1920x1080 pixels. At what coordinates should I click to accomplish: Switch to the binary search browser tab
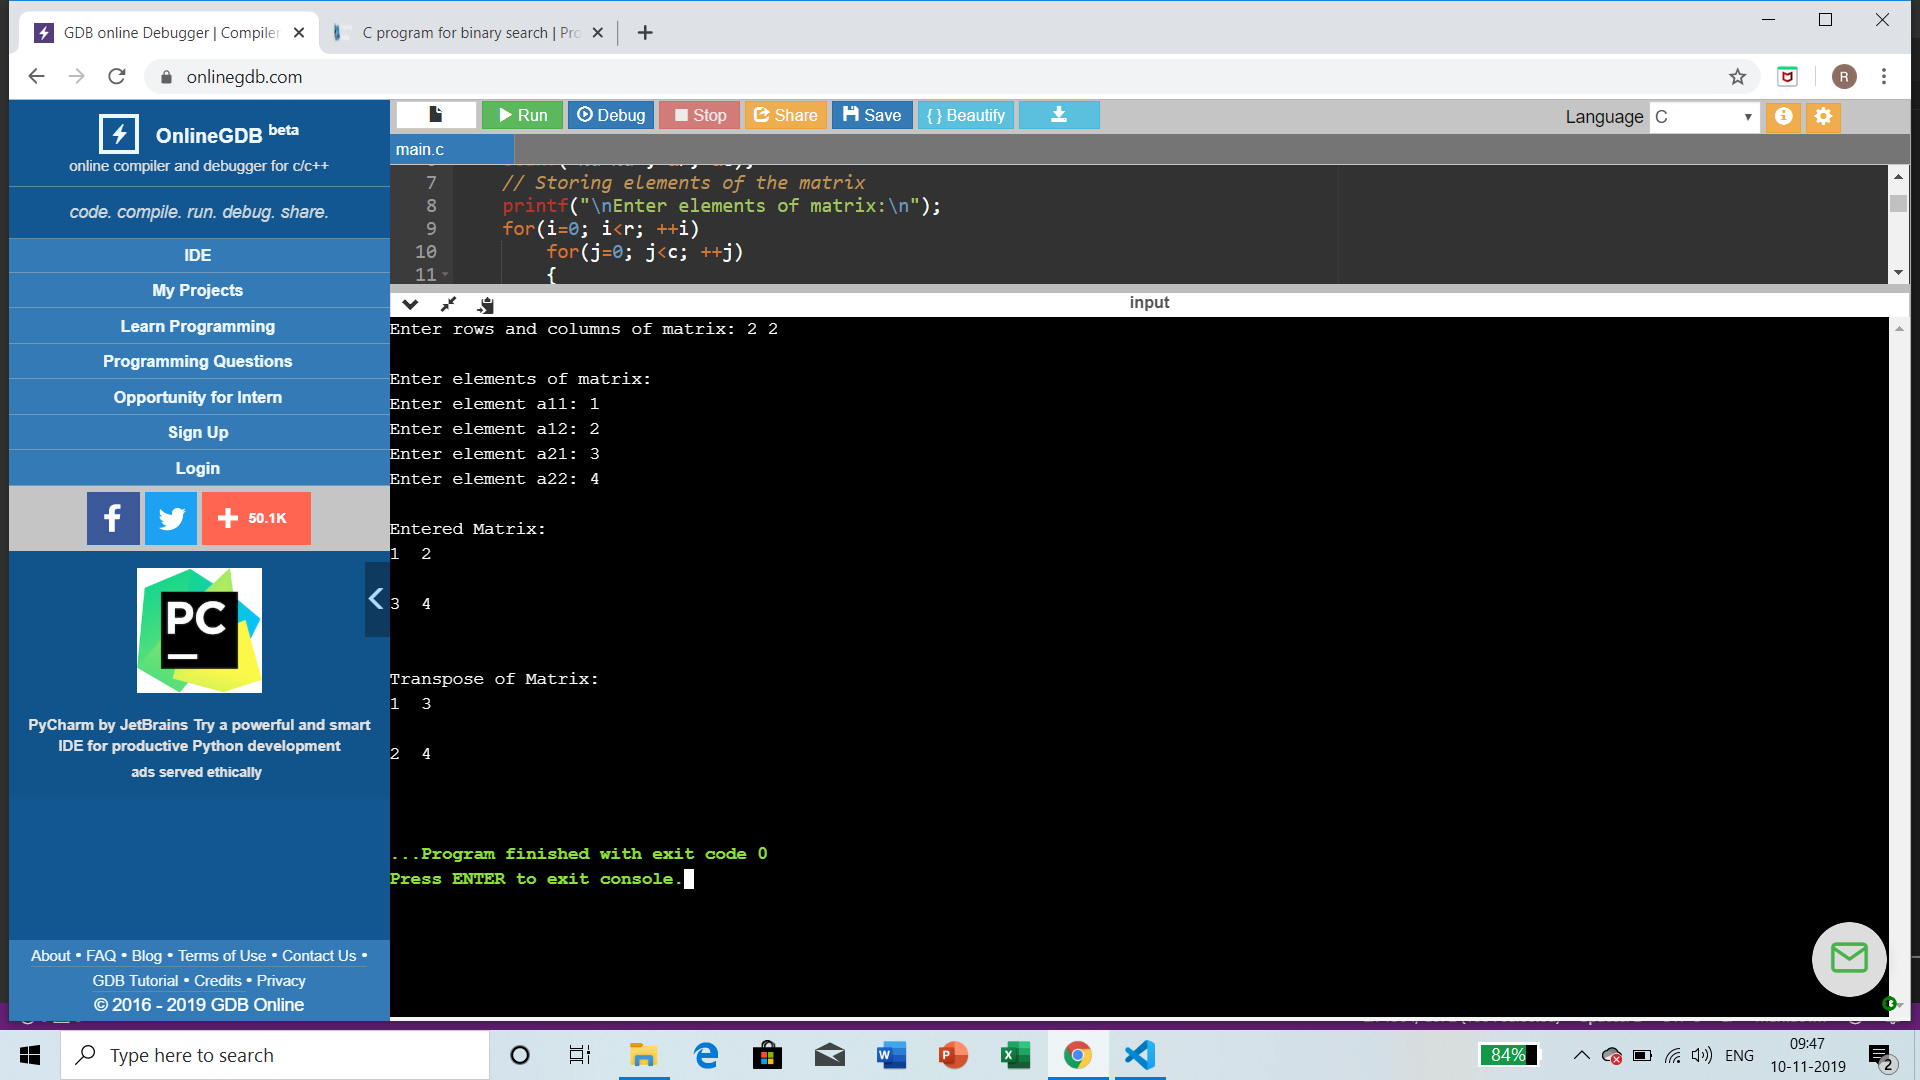coord(468,33)
